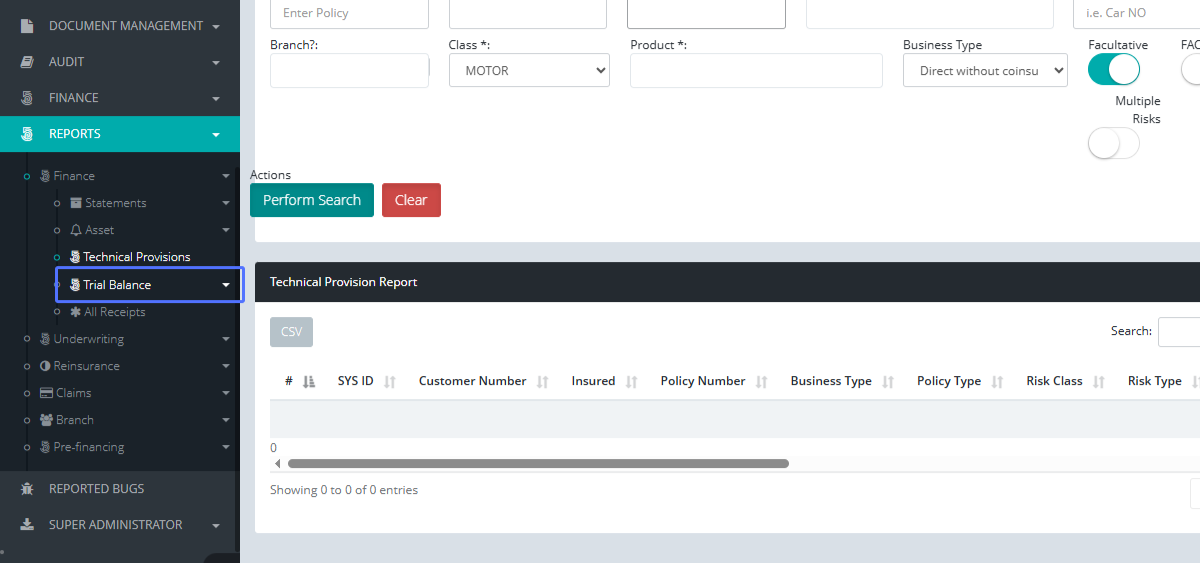Viewport: 1200px width, 563px height.
Task: Expand the Trial Balance submenu arrow
Action: (226, 285)
